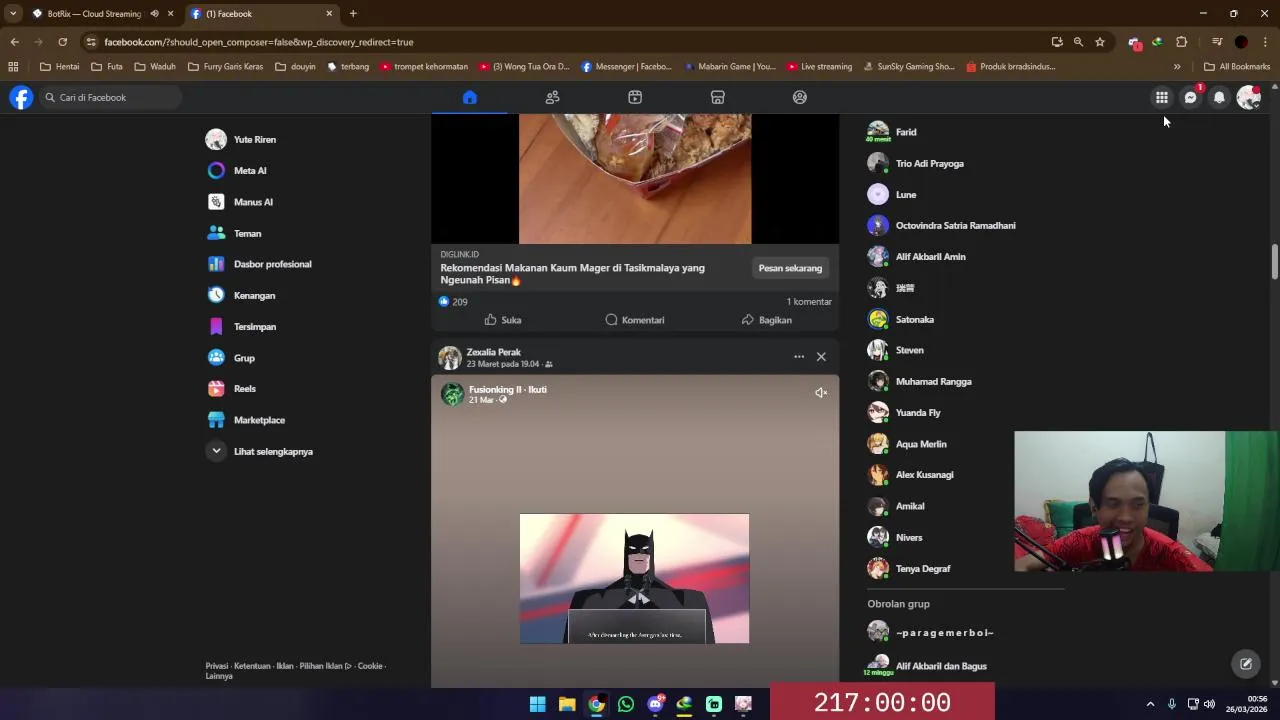Open WhatsApp from the taskbar
Screen dimensions: 1280x720
626,704
